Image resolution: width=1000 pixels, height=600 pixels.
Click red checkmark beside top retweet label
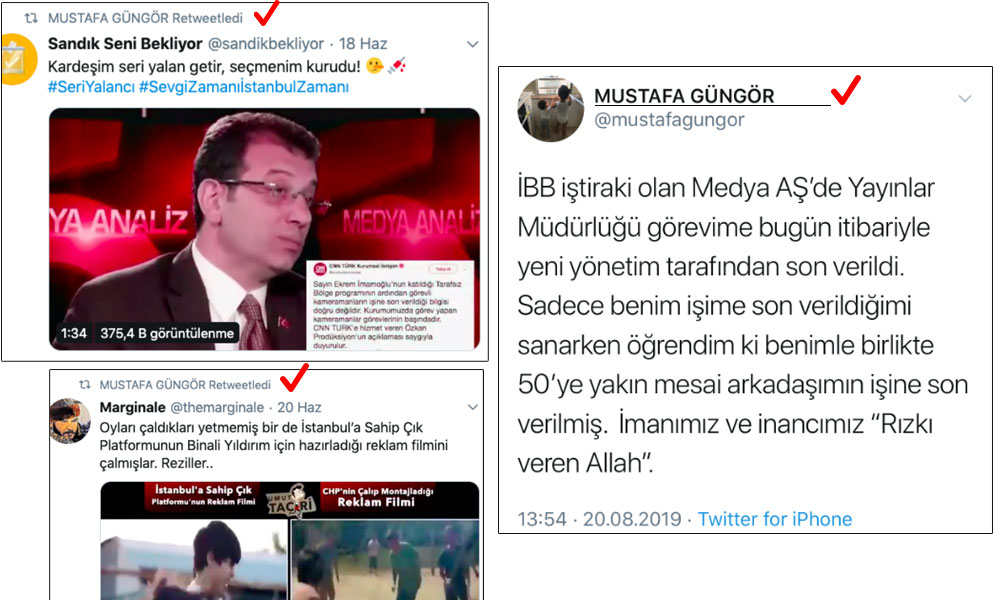coord(267,12)
